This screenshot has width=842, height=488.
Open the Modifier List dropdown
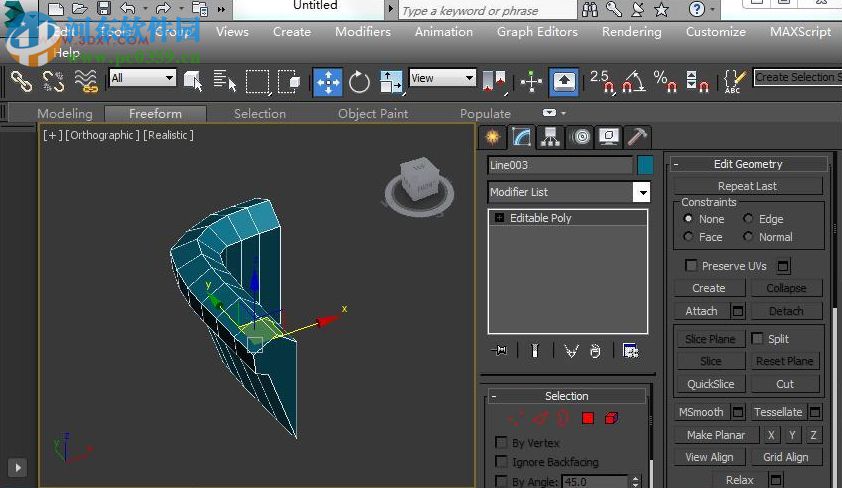(642, 192)
